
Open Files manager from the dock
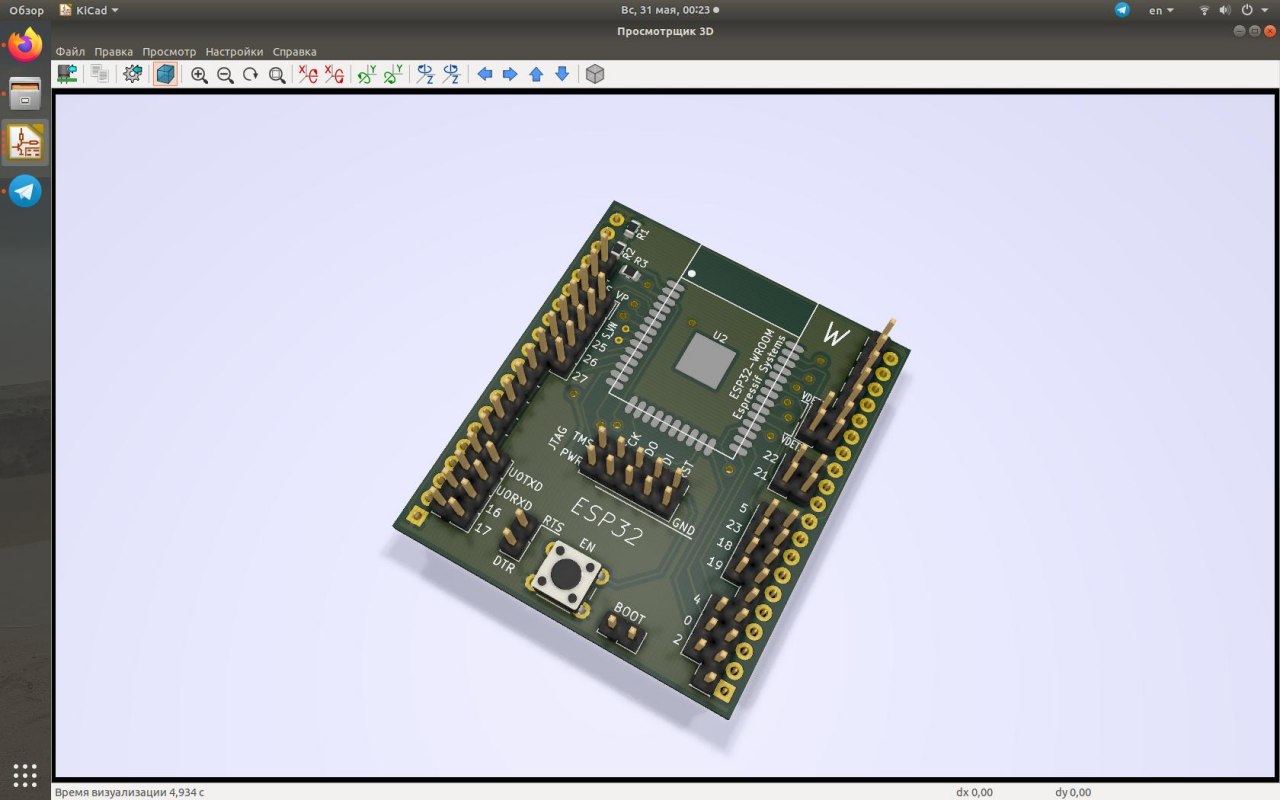[25, 95]
